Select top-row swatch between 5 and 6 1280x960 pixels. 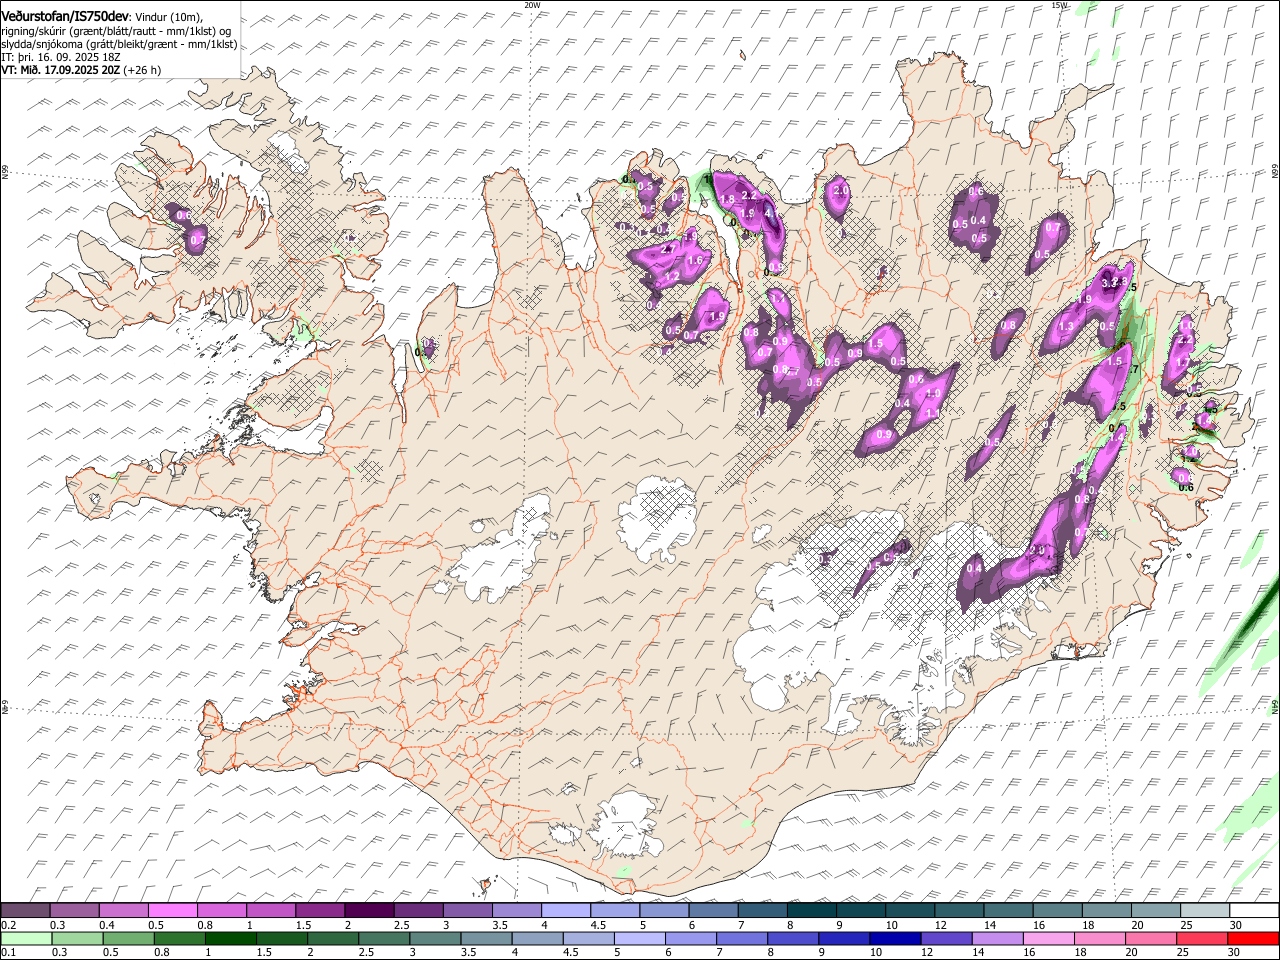[664, 911]
